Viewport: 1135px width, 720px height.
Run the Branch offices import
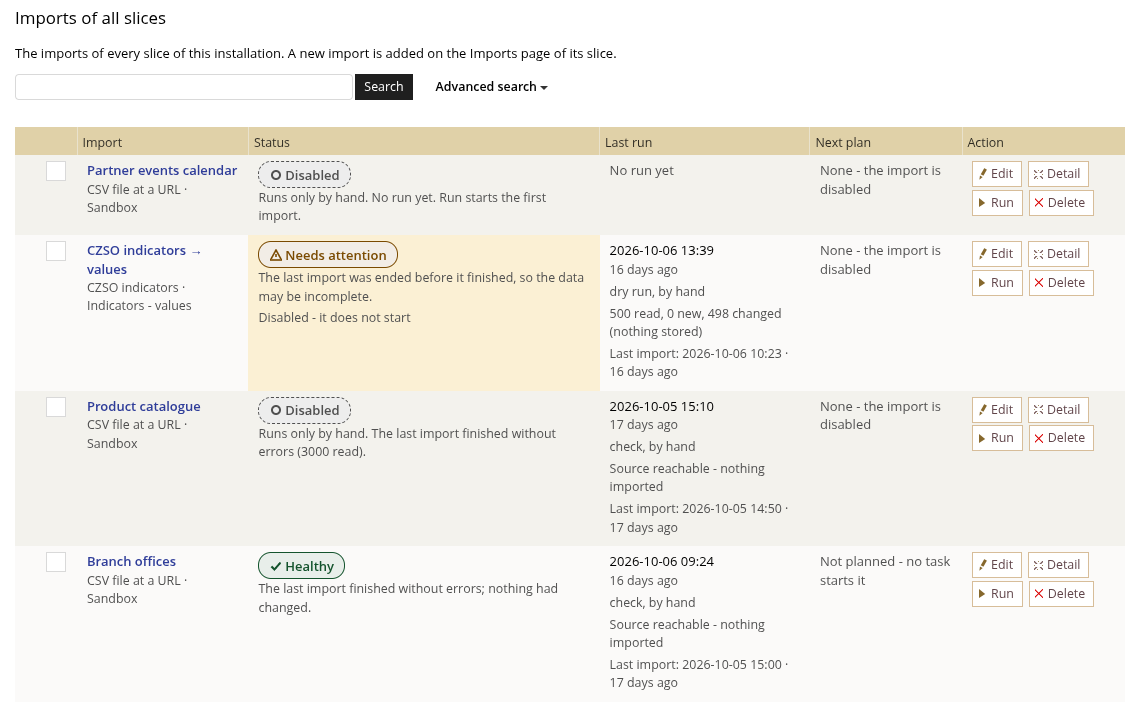click(x=997, y=594)
